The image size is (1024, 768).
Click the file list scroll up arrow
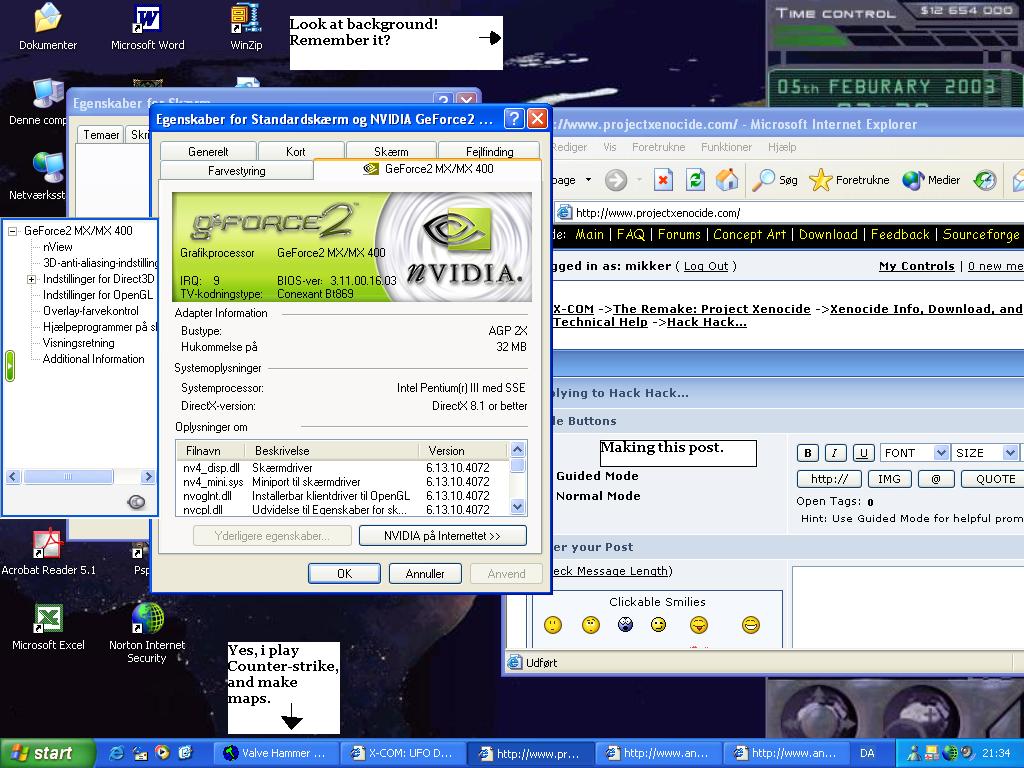517,449
